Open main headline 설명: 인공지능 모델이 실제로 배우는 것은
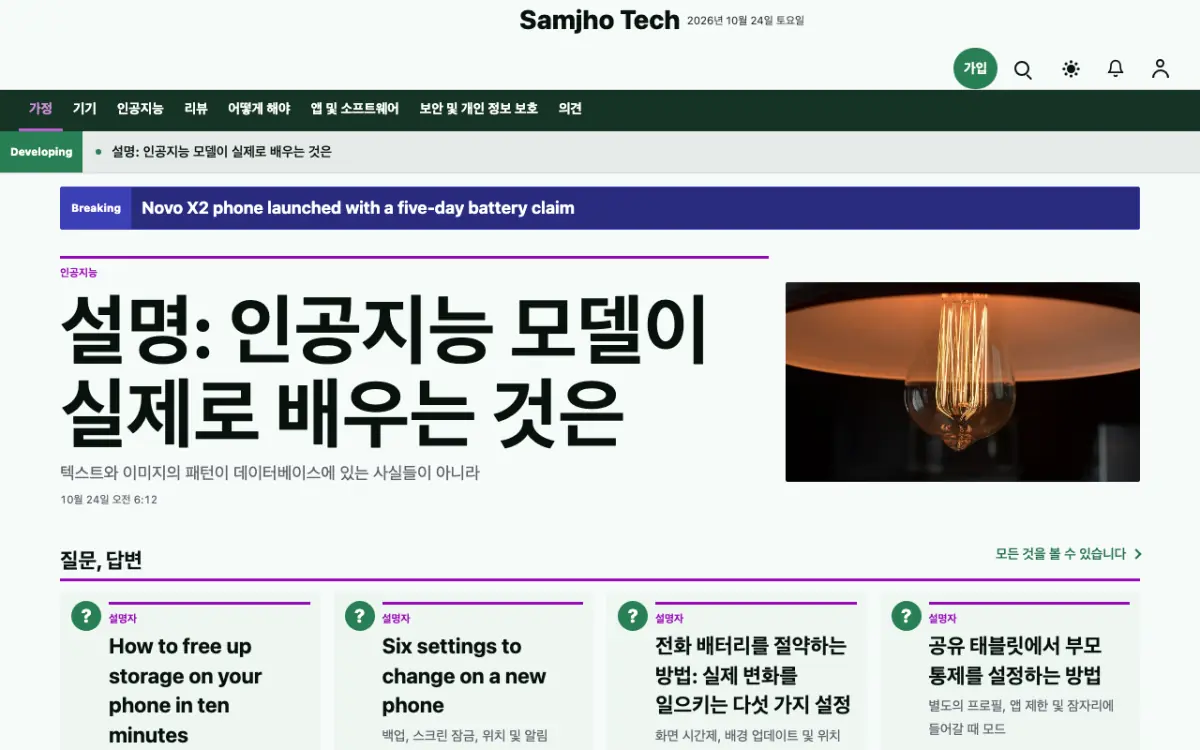This screenshot has height=750, width=1200. coord(384,372)
